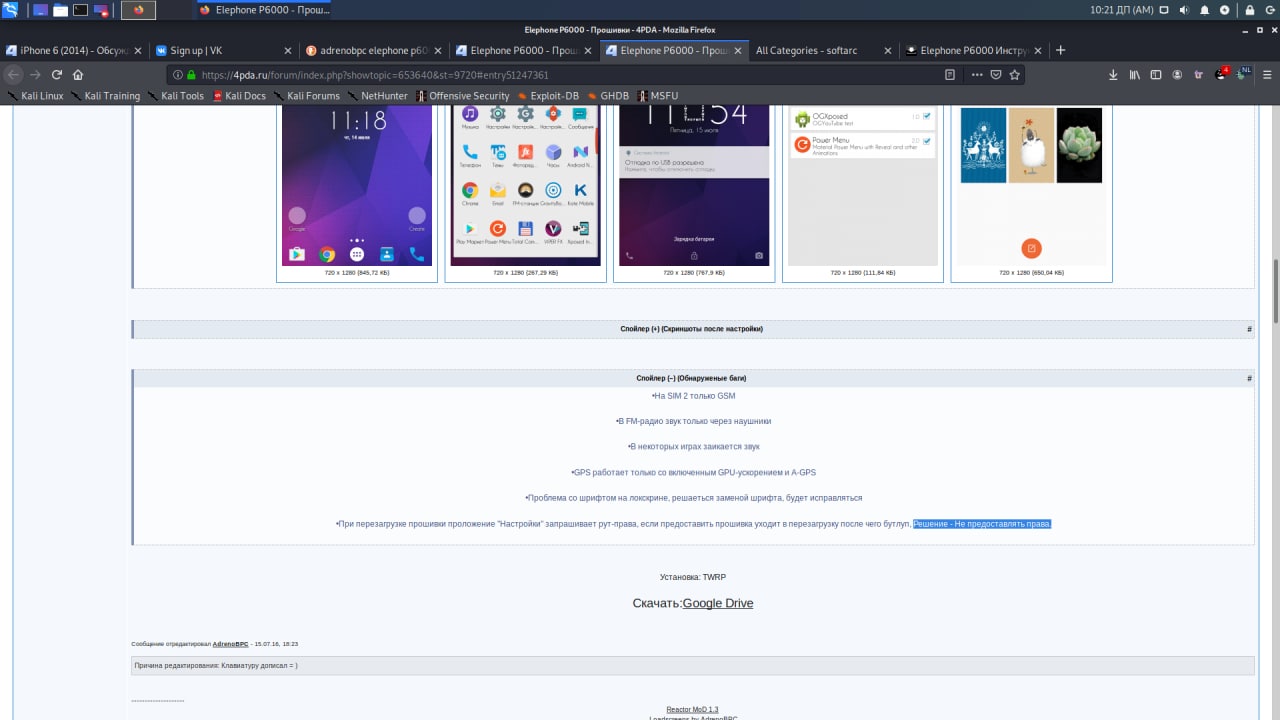The height and width of the screenshot is (720, 1280).
Task: Close the Sign up | VK tab
Action: click(x=288, y=50)
